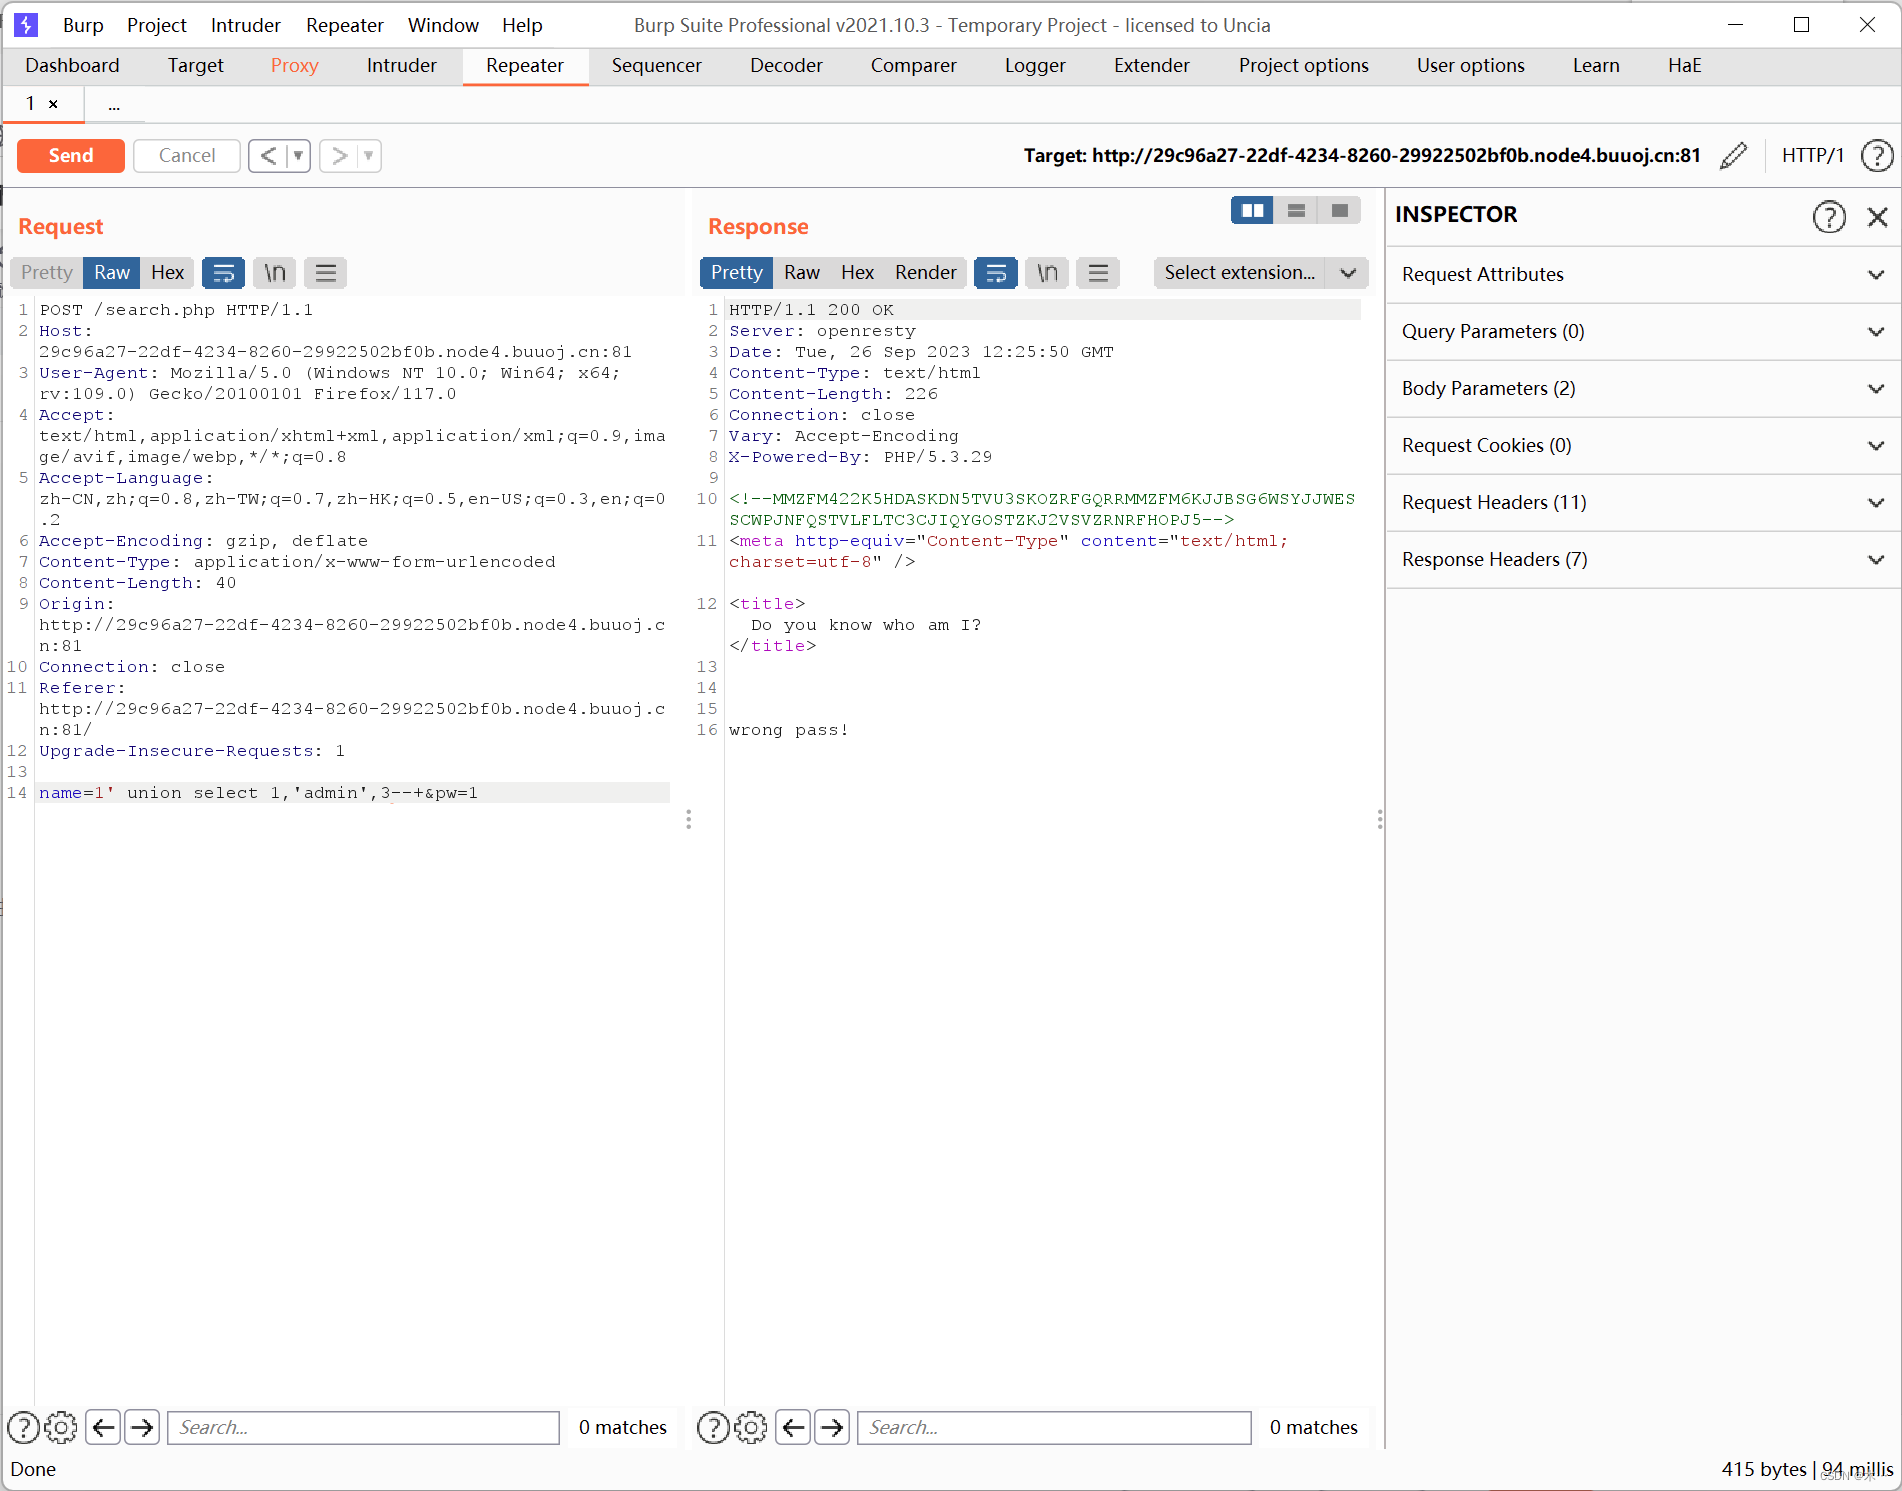Select response Hex view
This screenshot has width=1902, height=1491.
click(857, 272)
